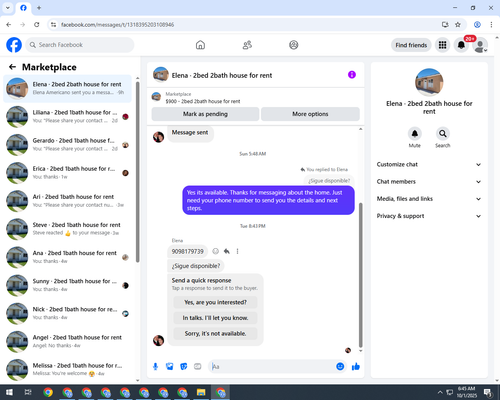The image size is (500, 400).
Task: Open Angel 2bed 1bath house conversation
Action: click(x=67, y=341)
